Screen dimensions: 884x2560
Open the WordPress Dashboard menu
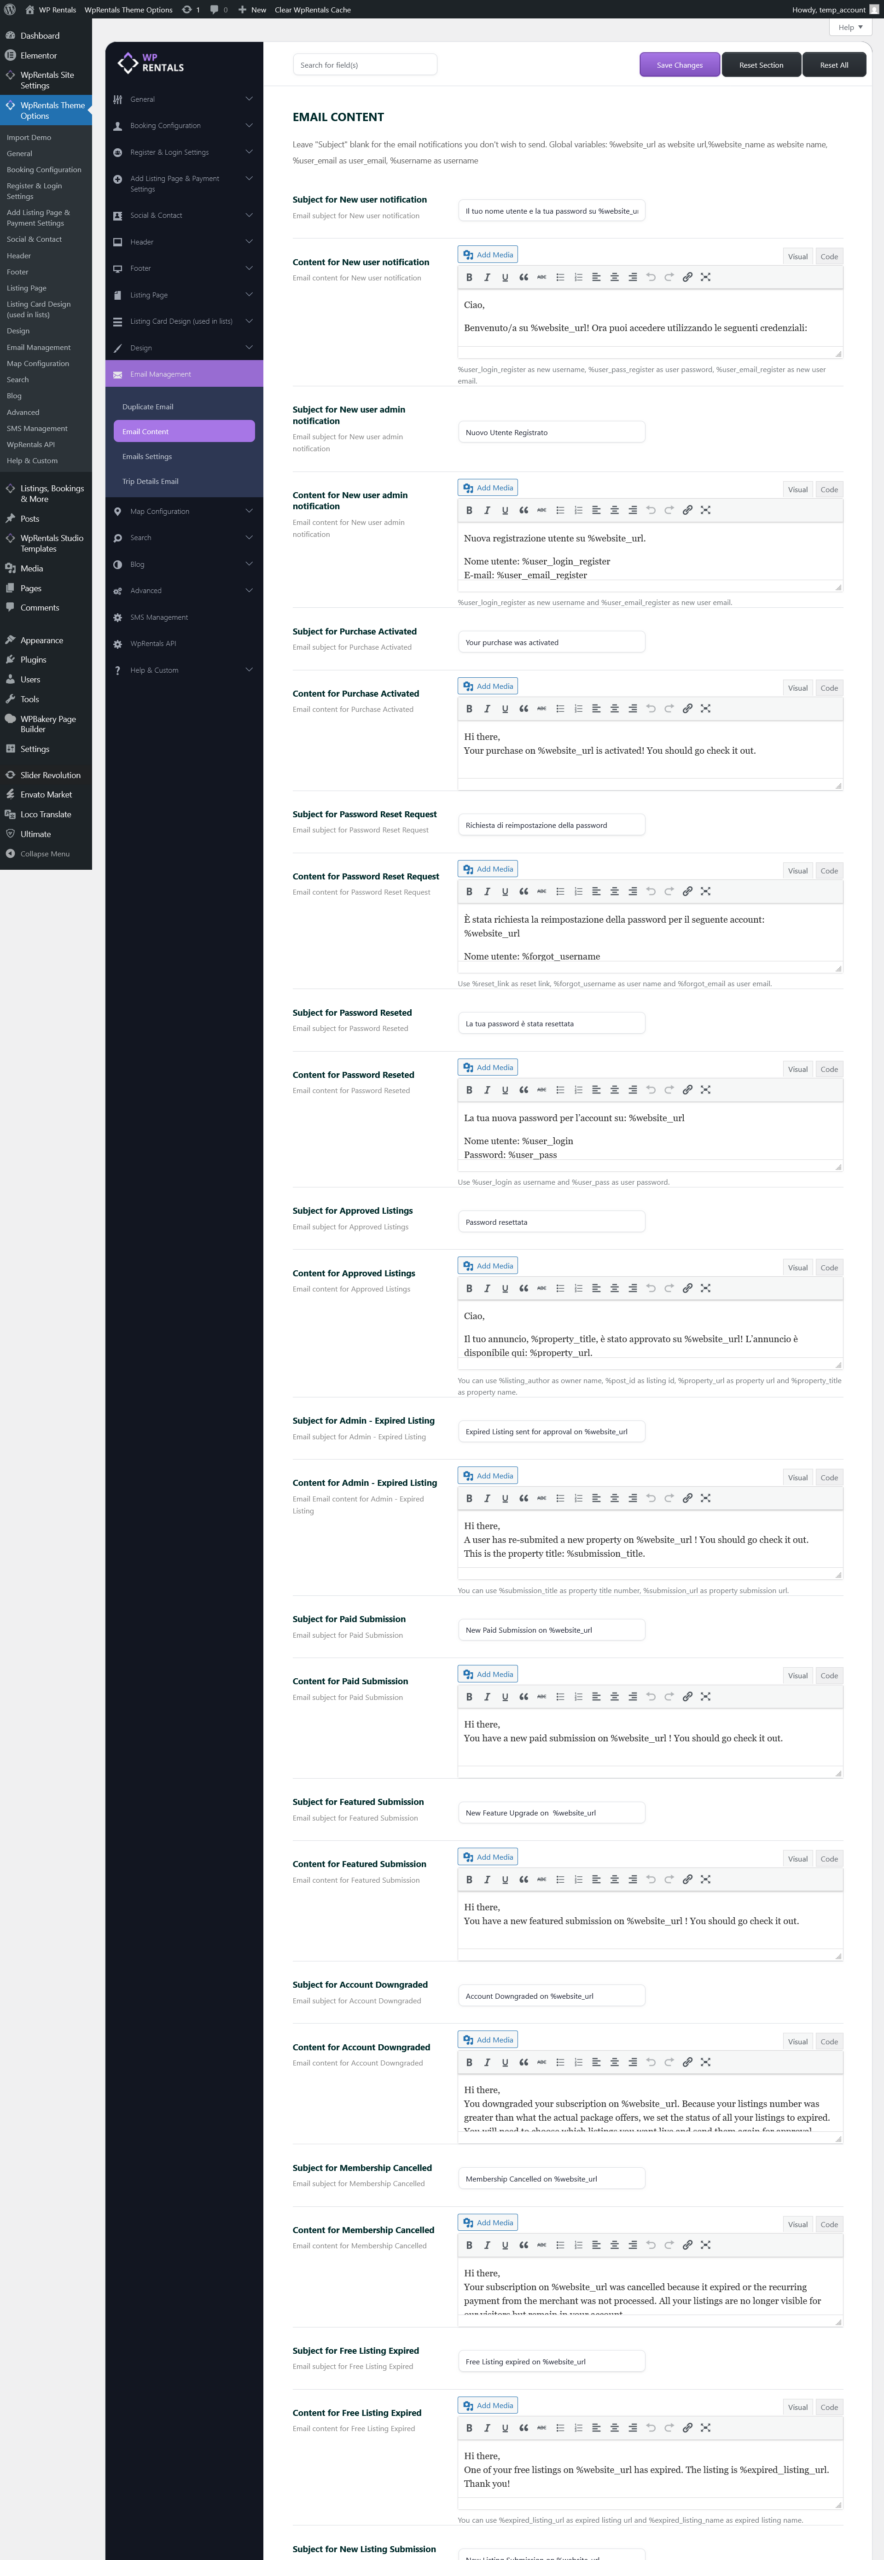click(x=39, y=36)
